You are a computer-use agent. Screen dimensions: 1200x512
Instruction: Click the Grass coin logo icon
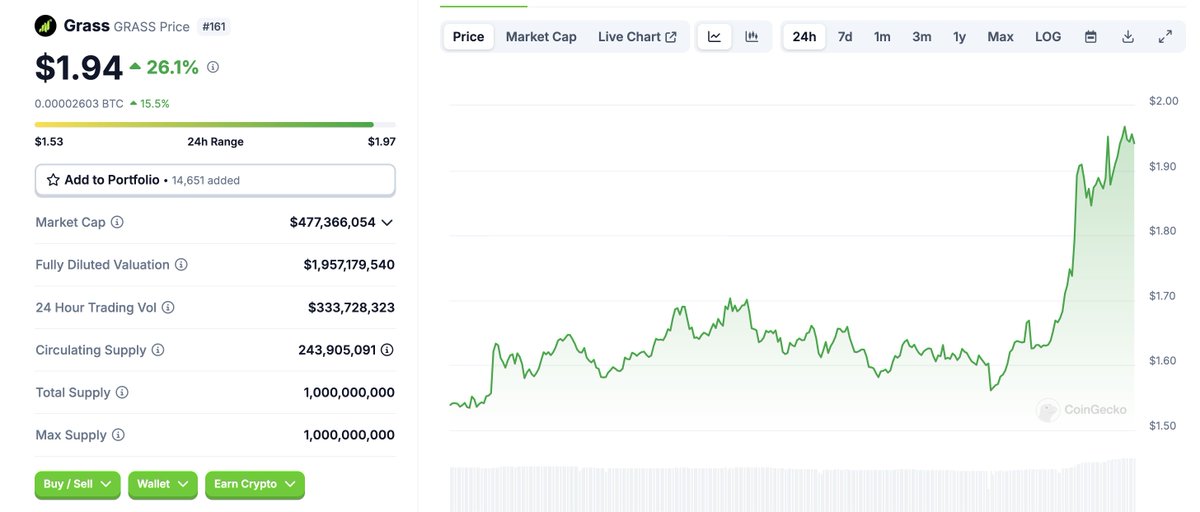[x=45, y=26]
